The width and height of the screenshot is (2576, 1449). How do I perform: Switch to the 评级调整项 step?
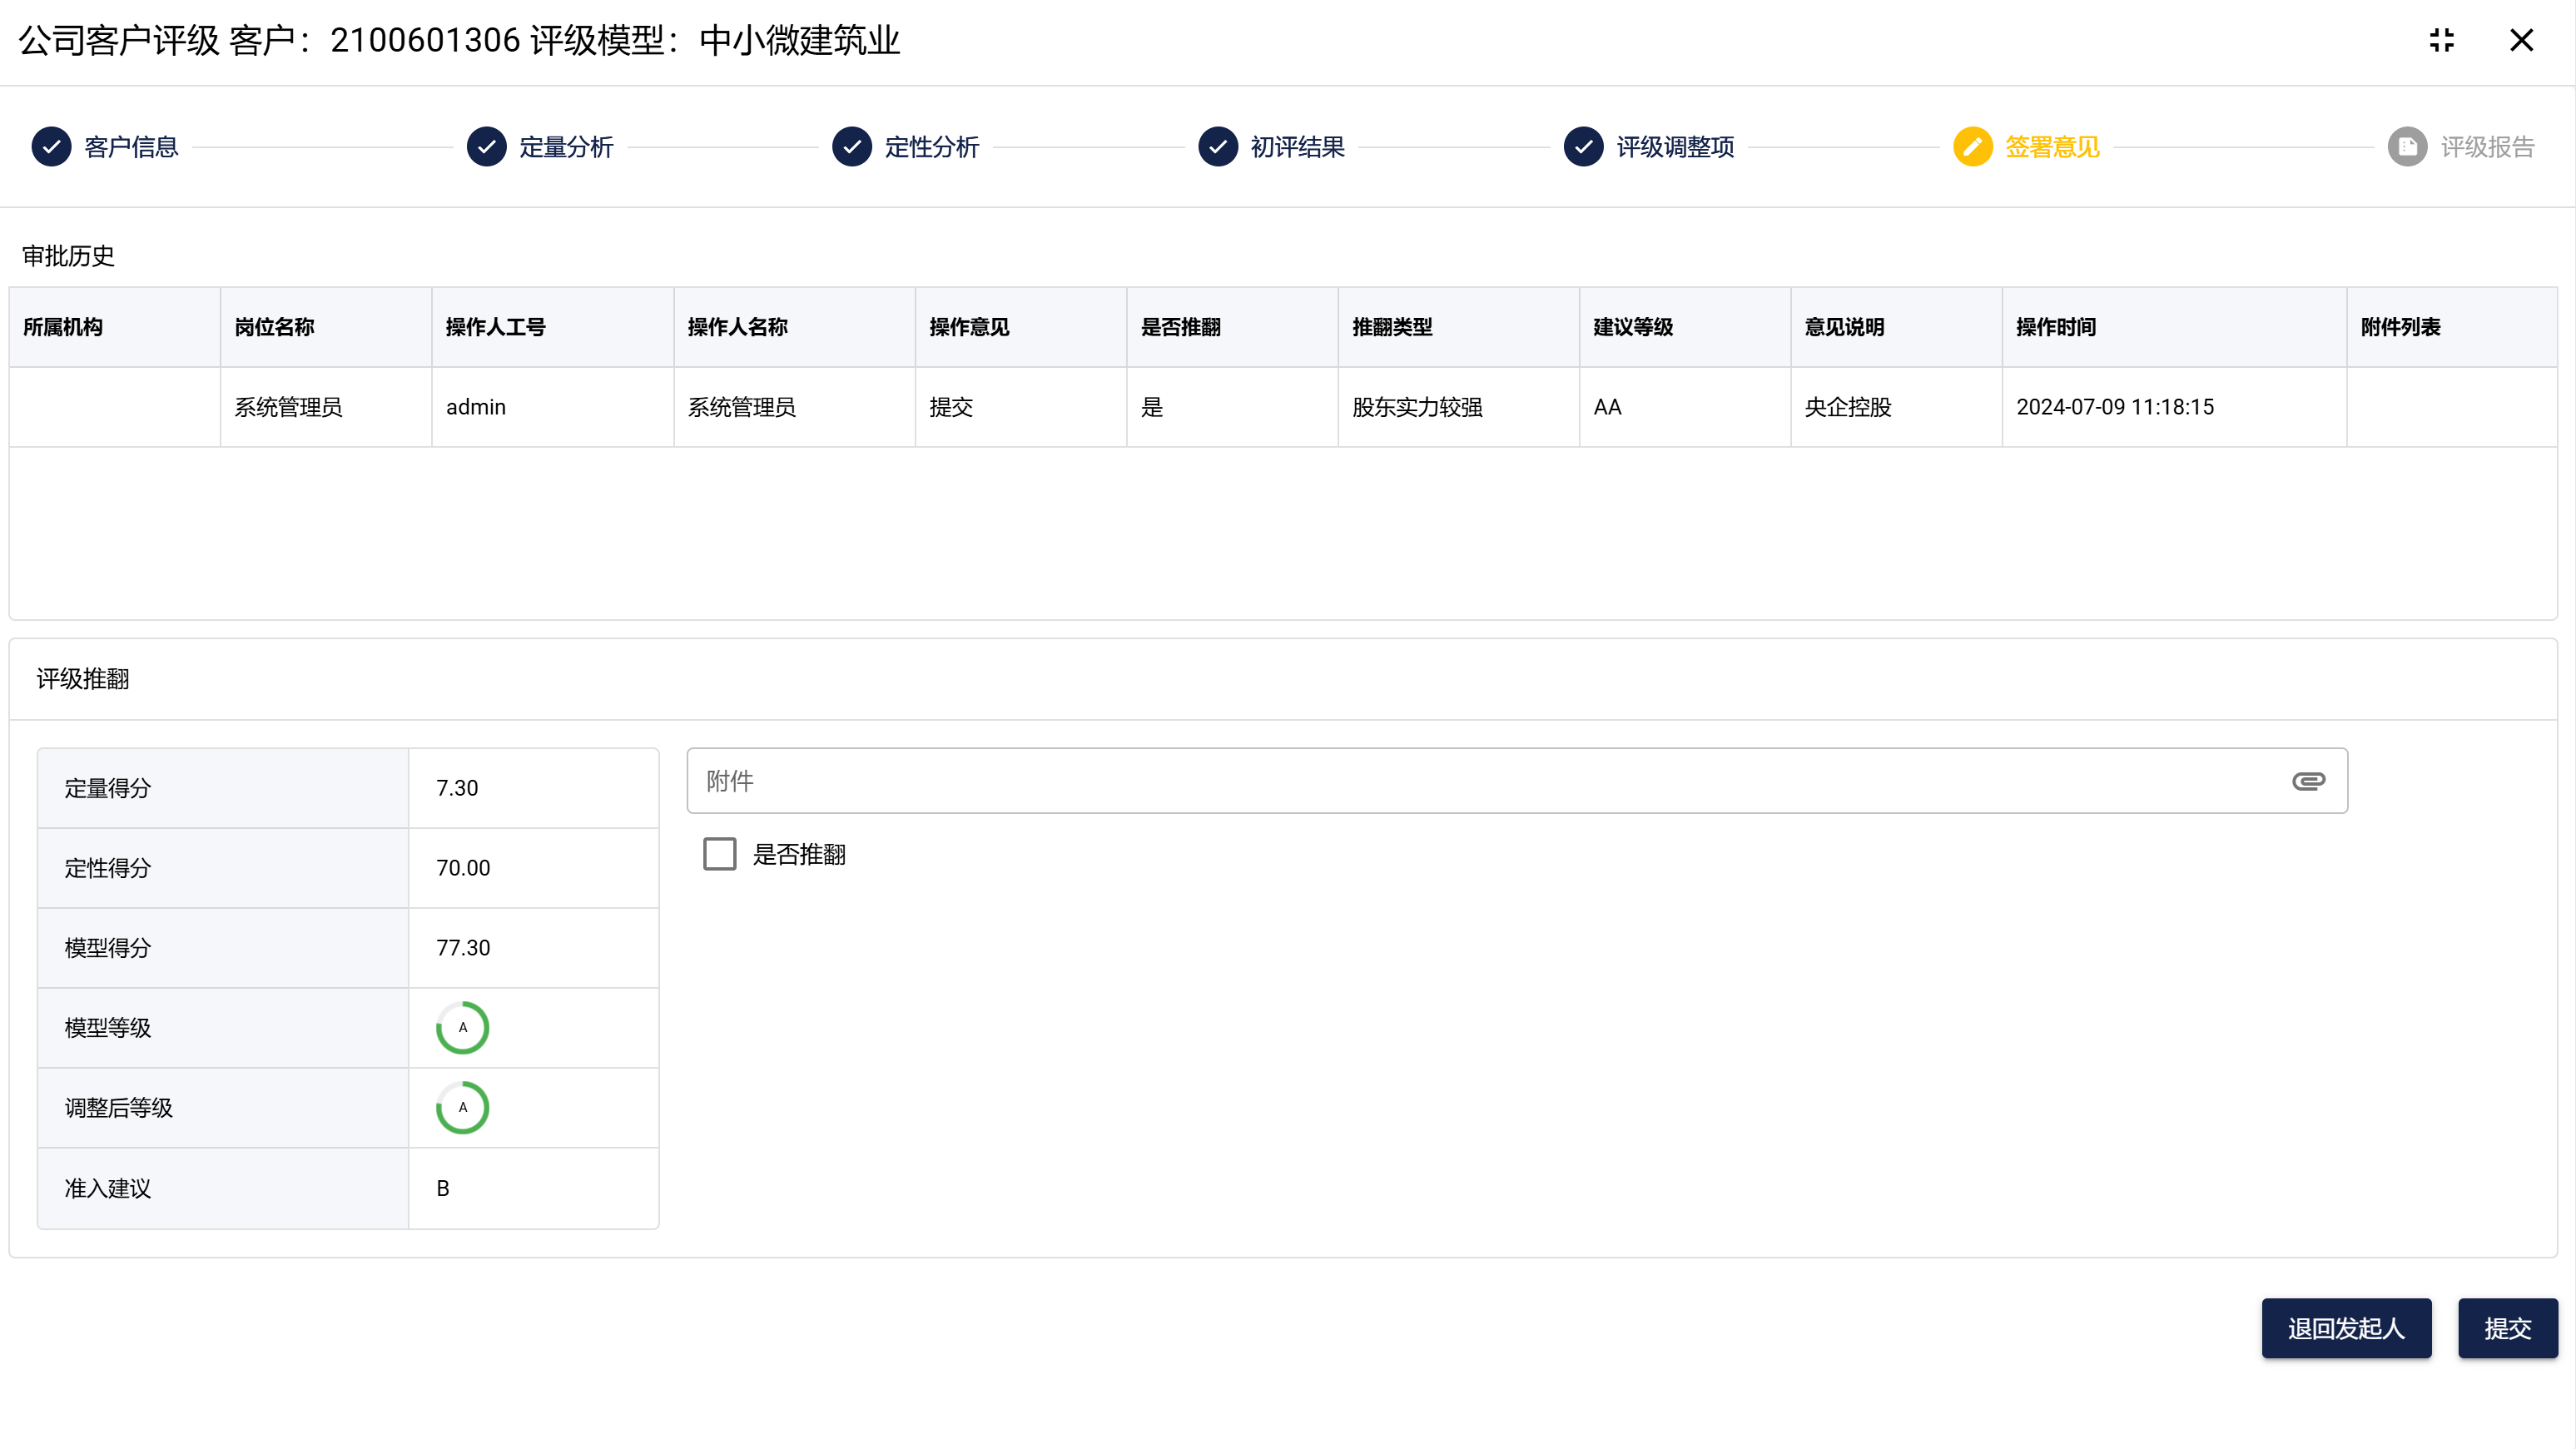tap(1675, 147)
